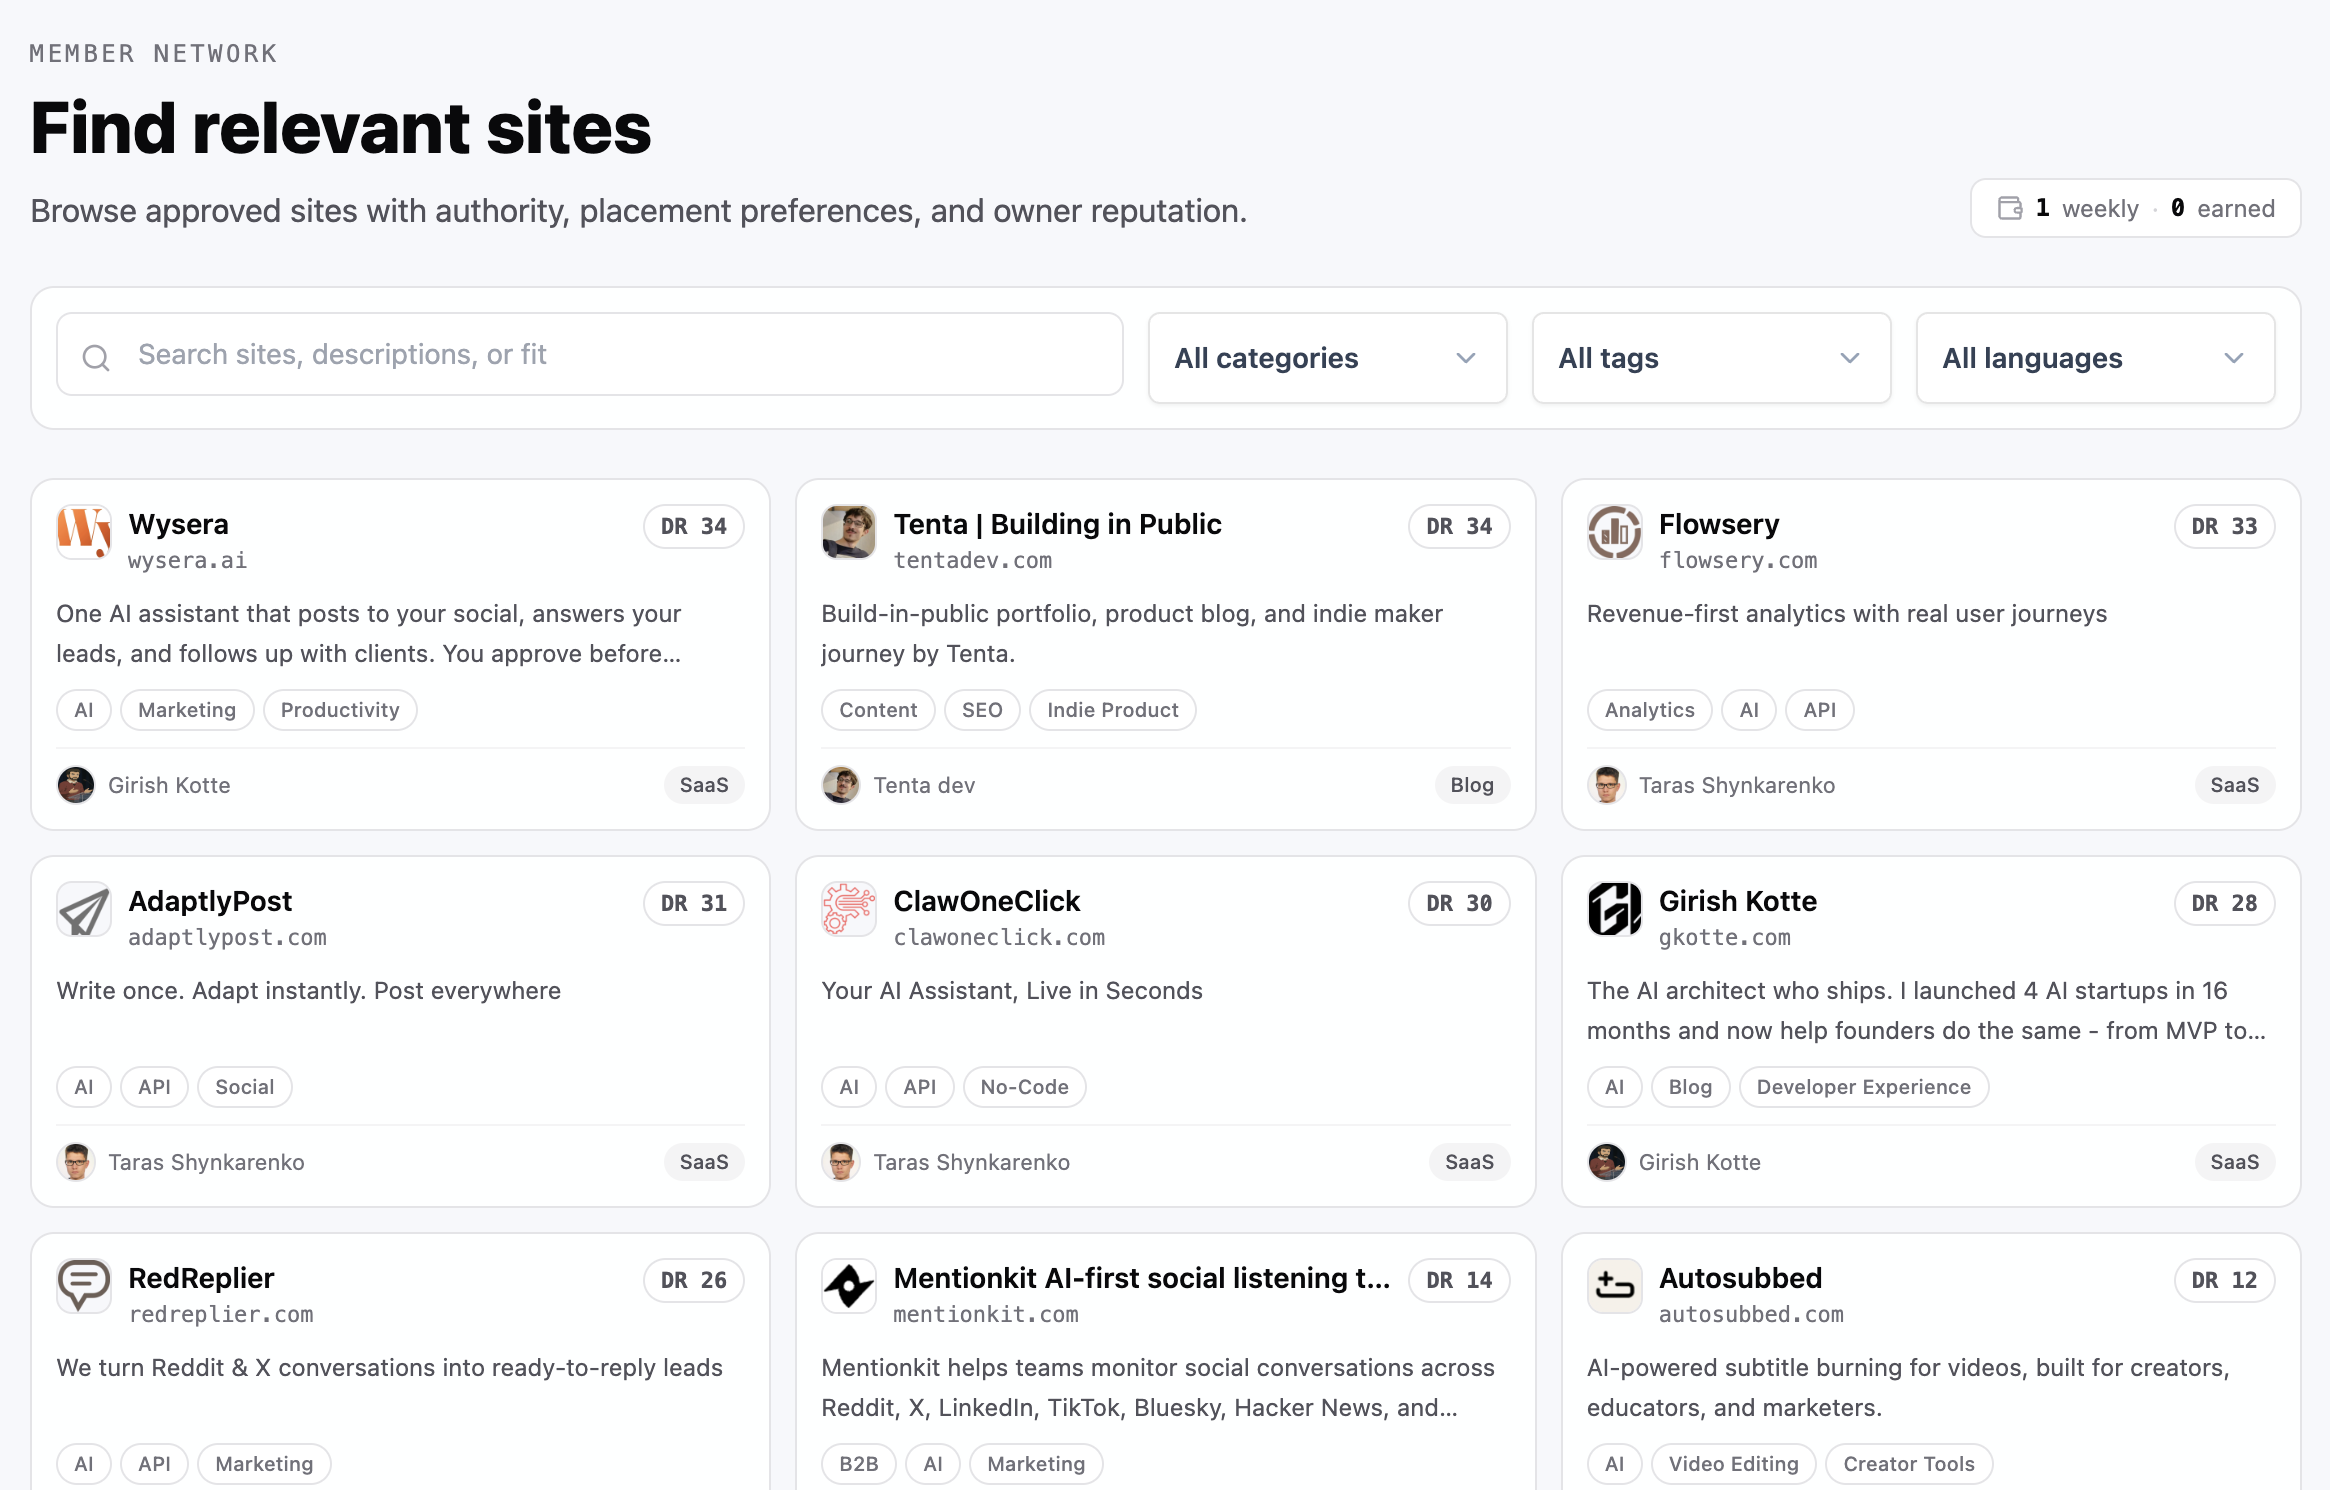Click the DR 30 badge on ClawOneClick
Screen dimensions: 2330x1490
point(1459,903)
